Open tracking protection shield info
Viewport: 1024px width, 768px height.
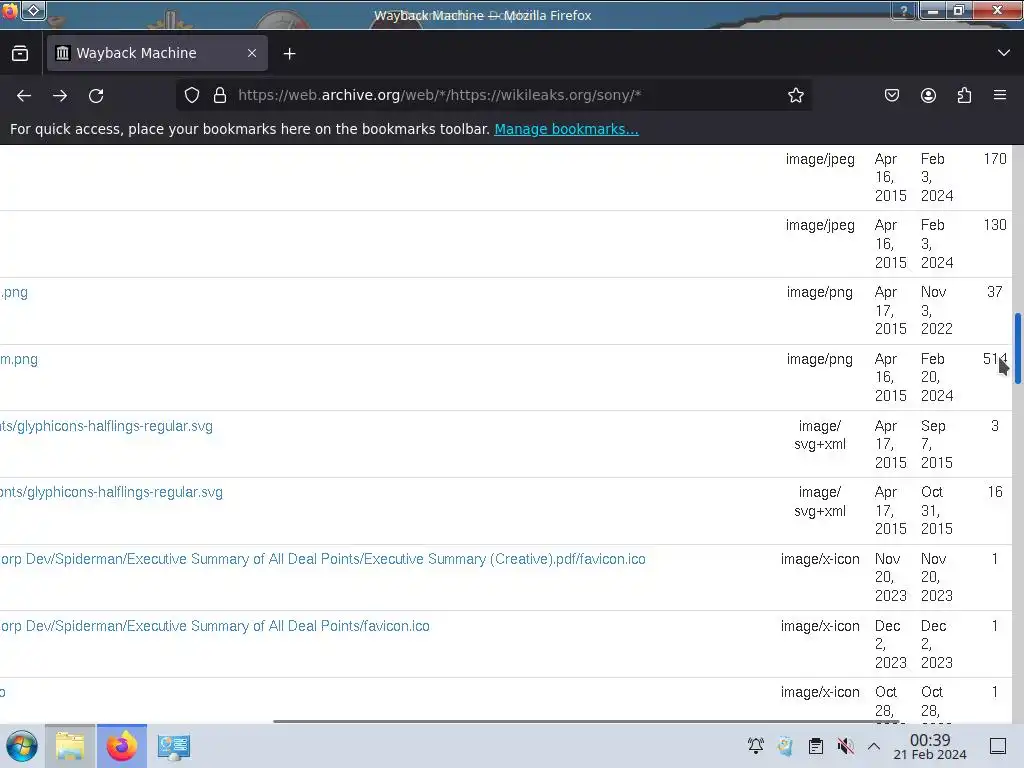tap(191, 95)
